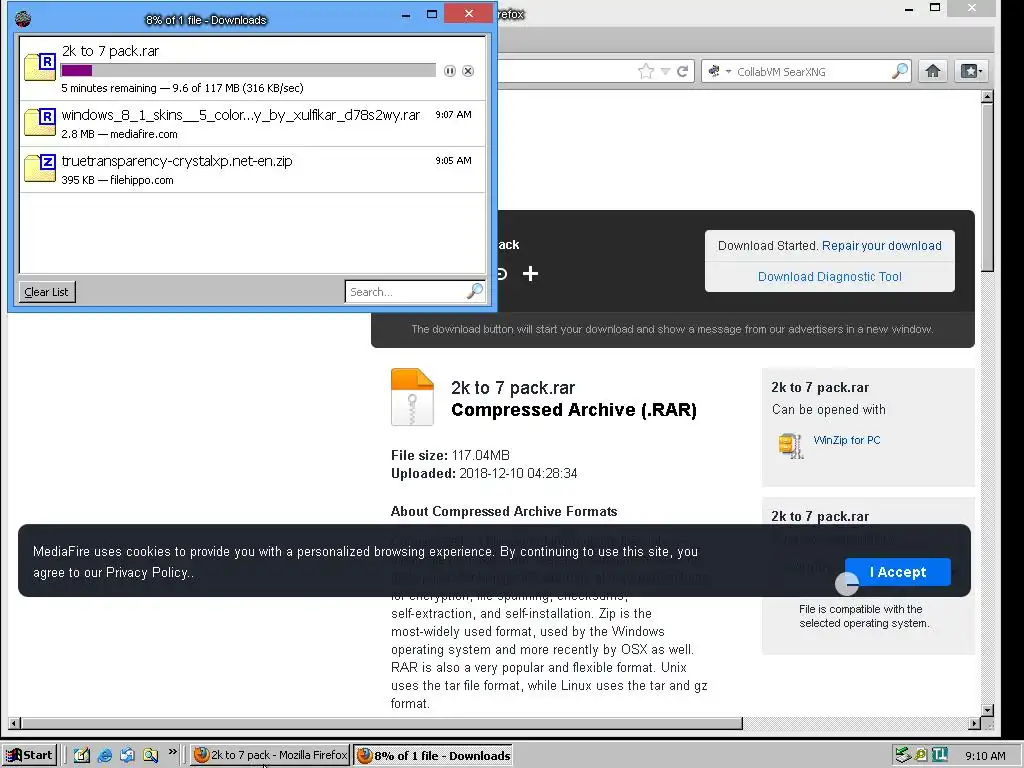This screenshot has height=768, width=1024.
Task: Open the Windows Start menu
Action: 29,755
